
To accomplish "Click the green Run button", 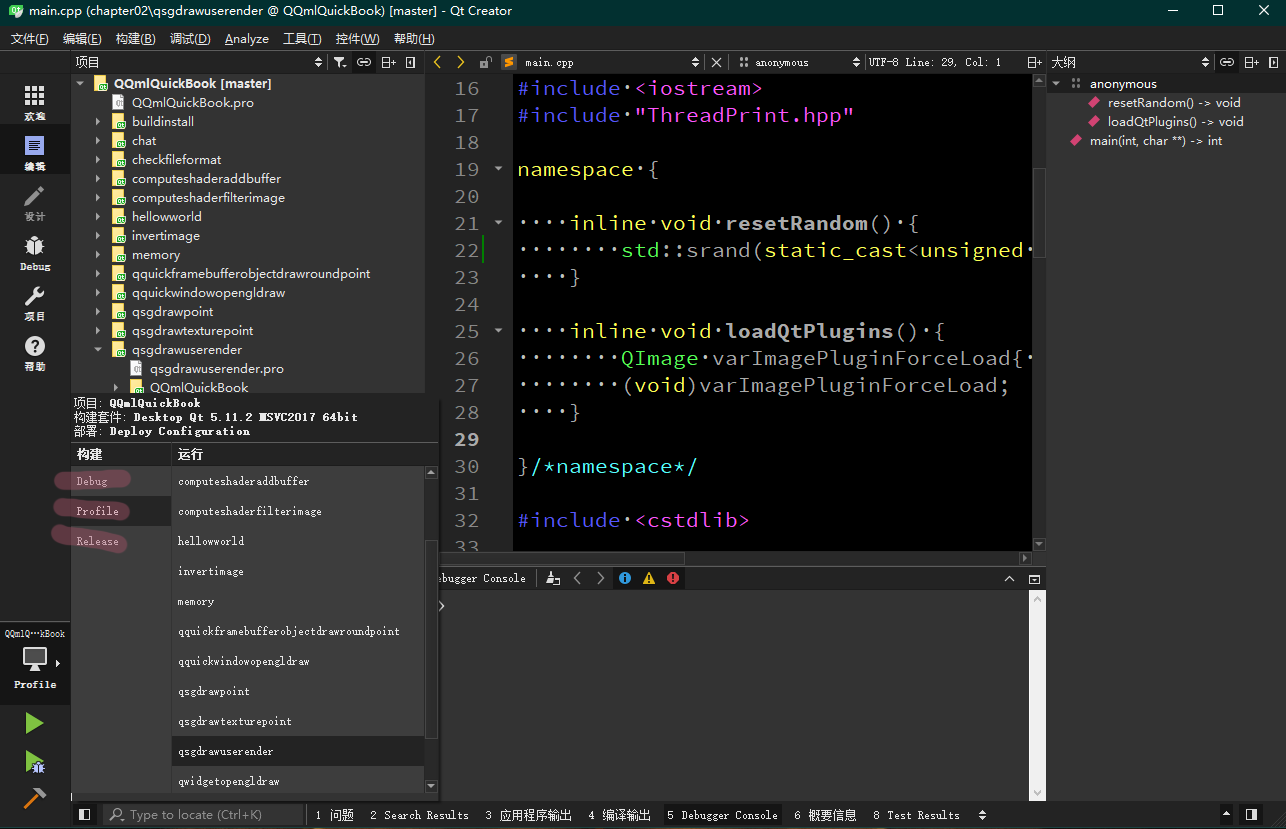I will click(35, 723).
